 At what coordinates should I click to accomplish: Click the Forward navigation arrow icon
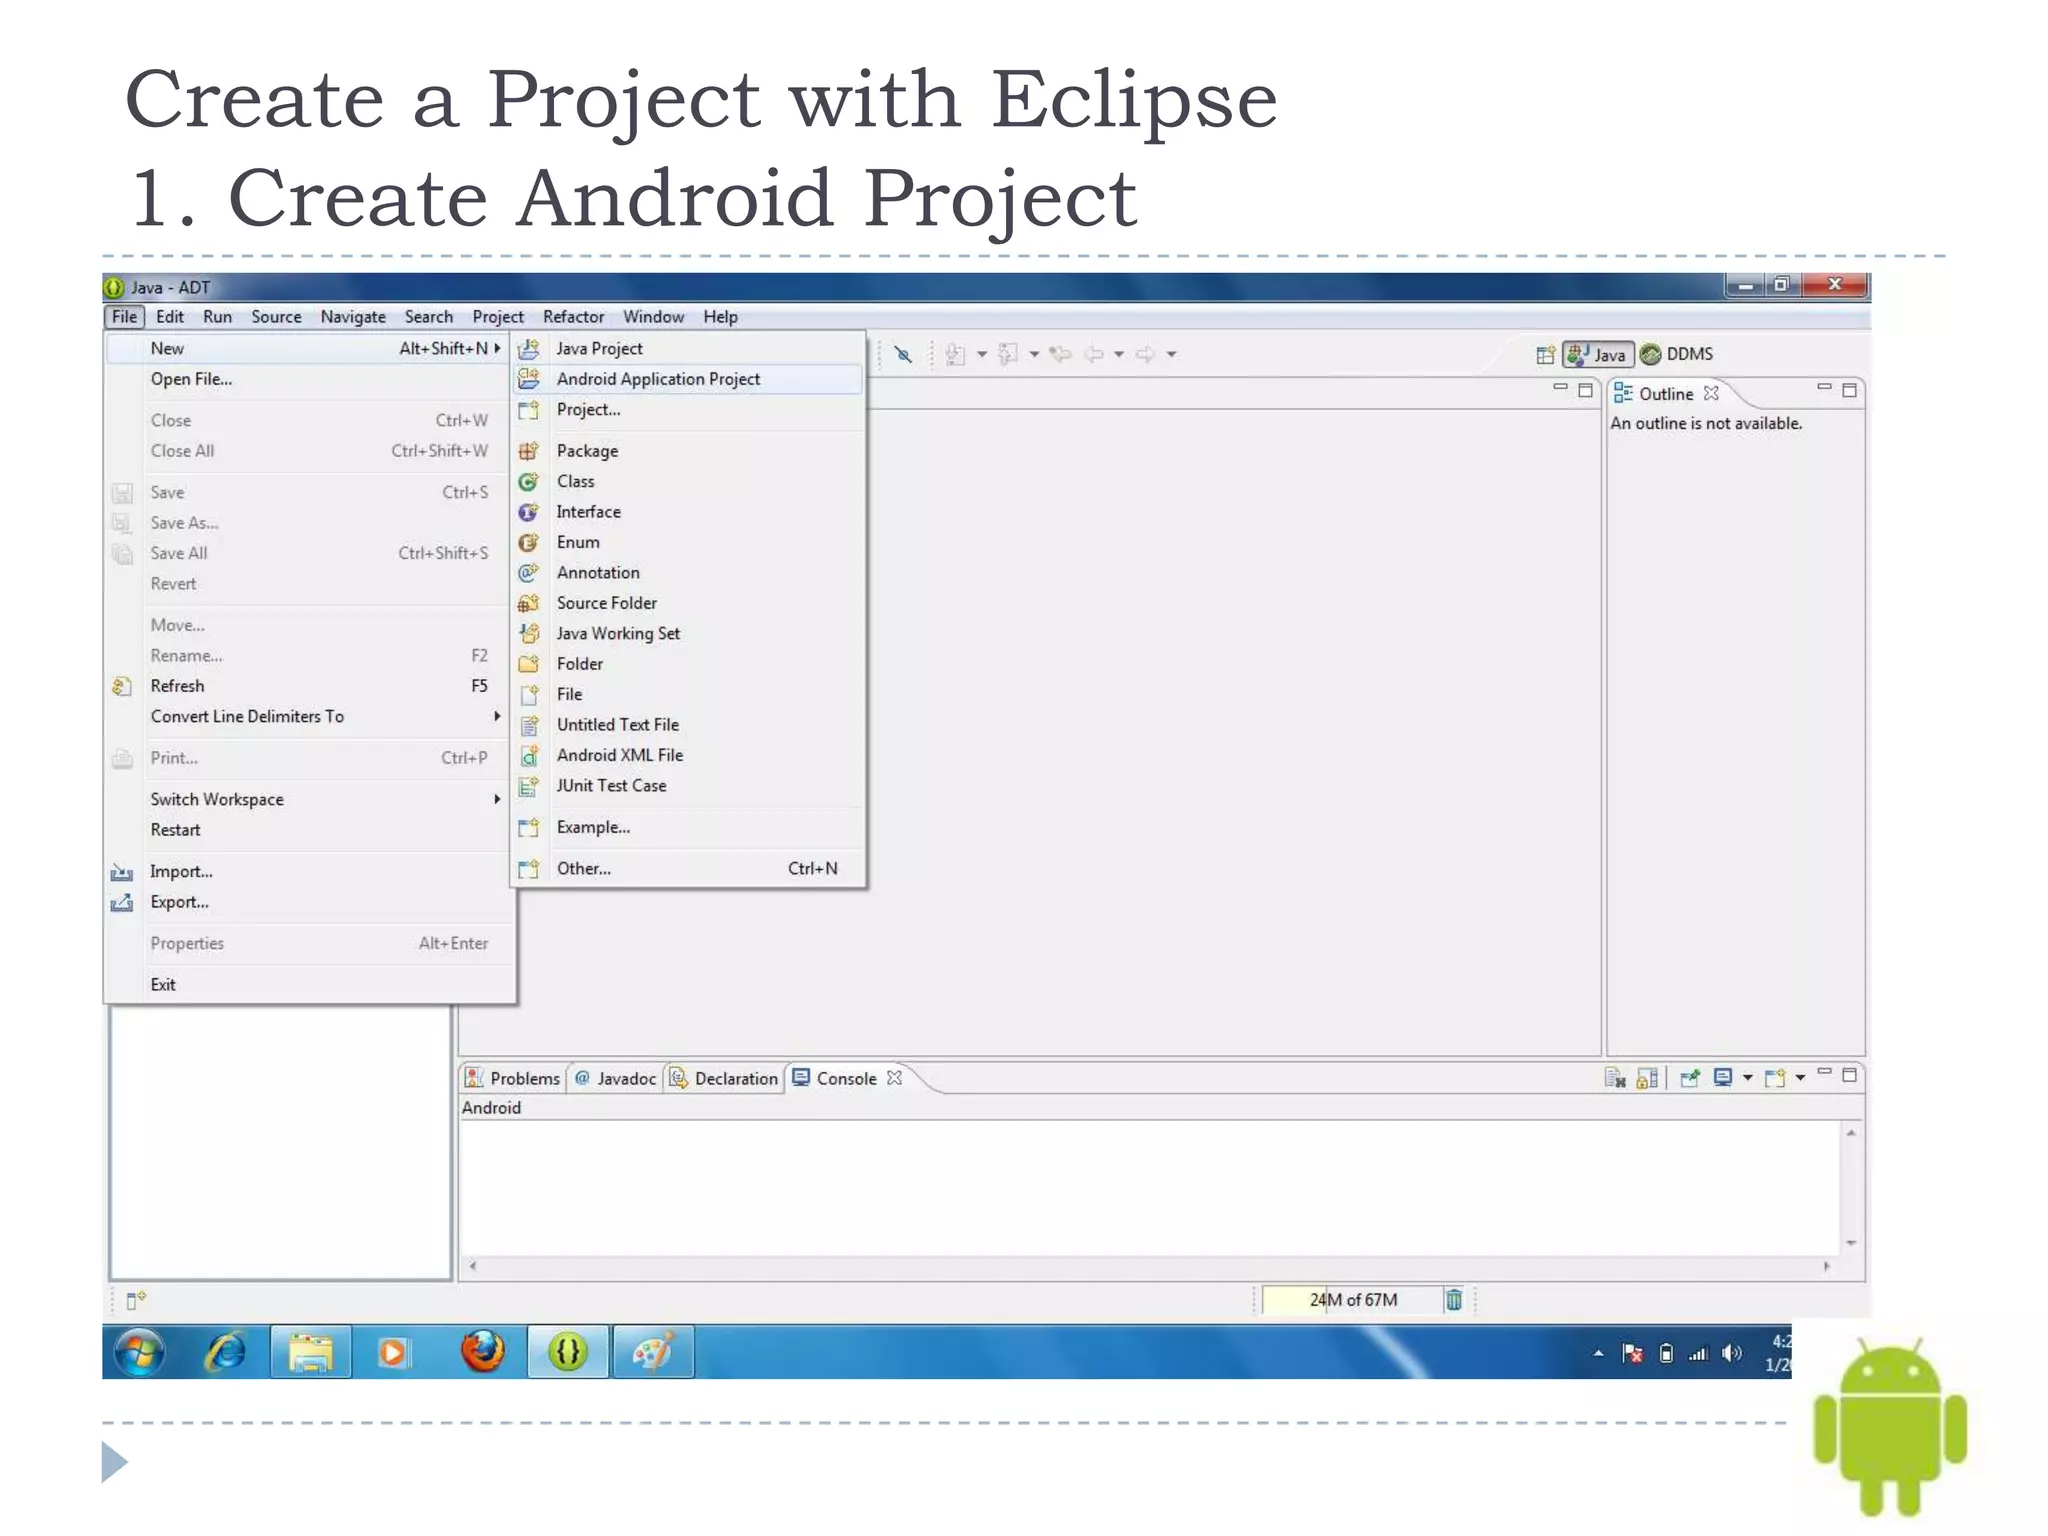[1146, 354]
